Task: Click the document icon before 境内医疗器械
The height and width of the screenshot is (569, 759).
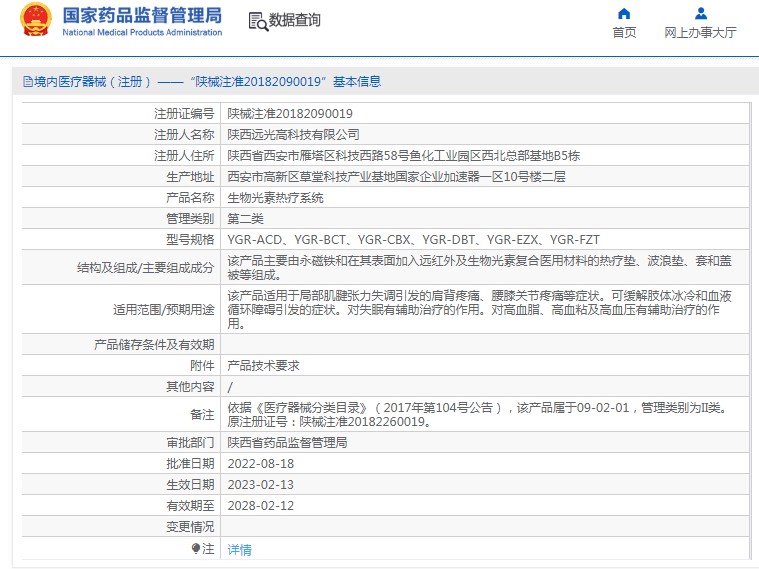Action: 28,81
